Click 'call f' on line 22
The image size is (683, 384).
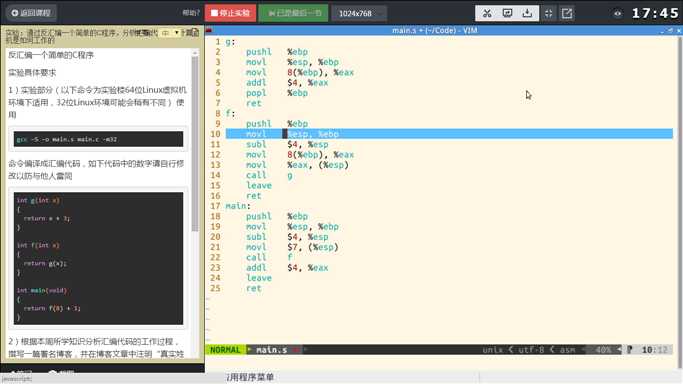point(269,257)
